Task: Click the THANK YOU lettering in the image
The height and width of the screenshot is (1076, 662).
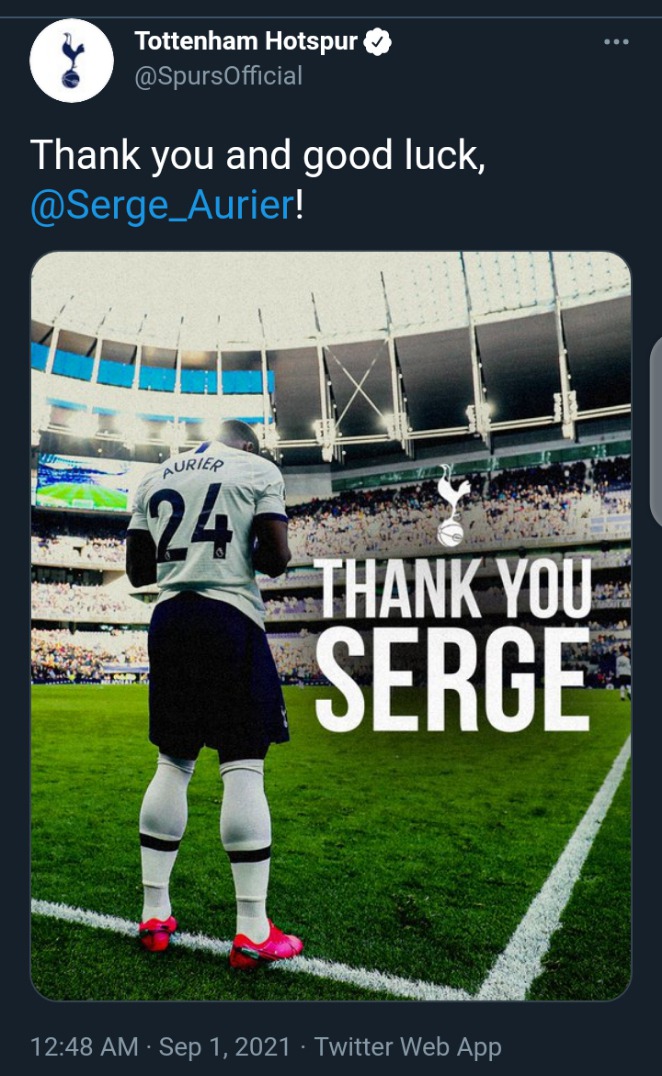Action: point(452,589)
